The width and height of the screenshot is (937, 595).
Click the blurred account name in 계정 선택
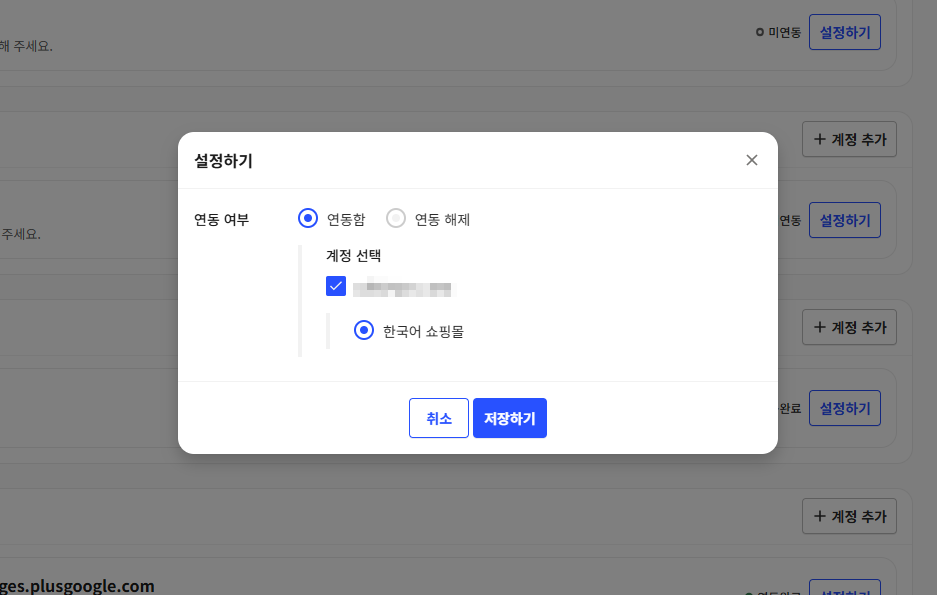[x=403, y=289]
